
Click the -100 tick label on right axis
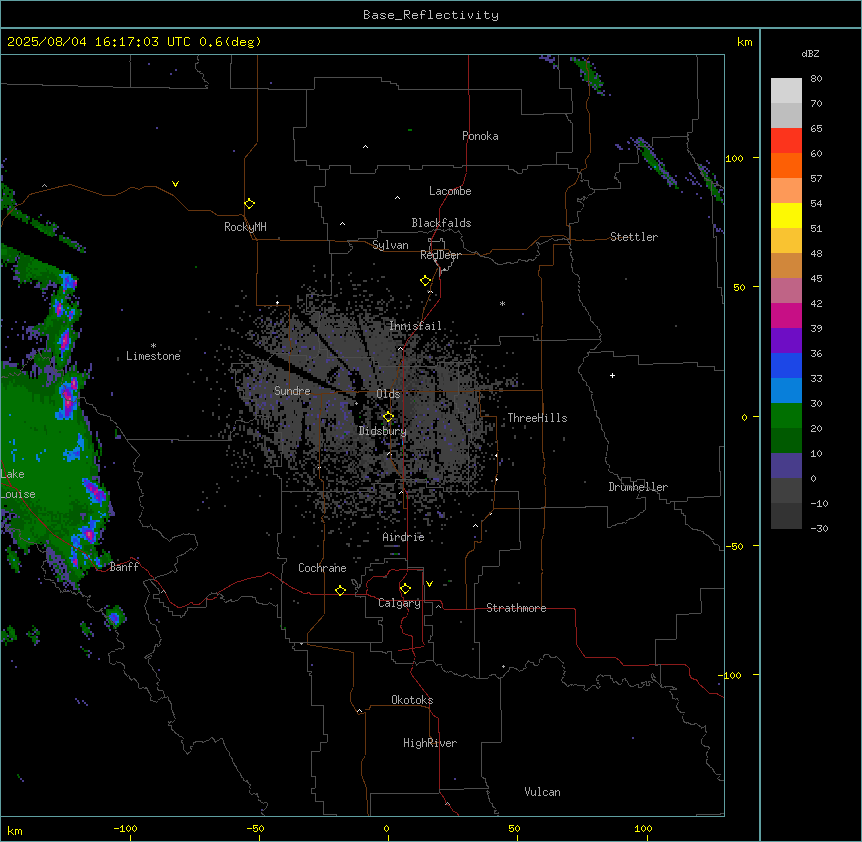(730, 675)
